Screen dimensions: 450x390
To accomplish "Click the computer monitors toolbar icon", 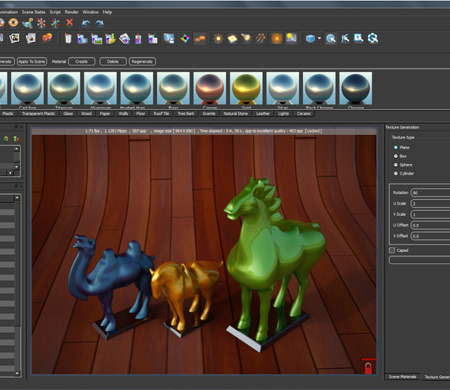I will pyautogui.click(x=169, y=38).
